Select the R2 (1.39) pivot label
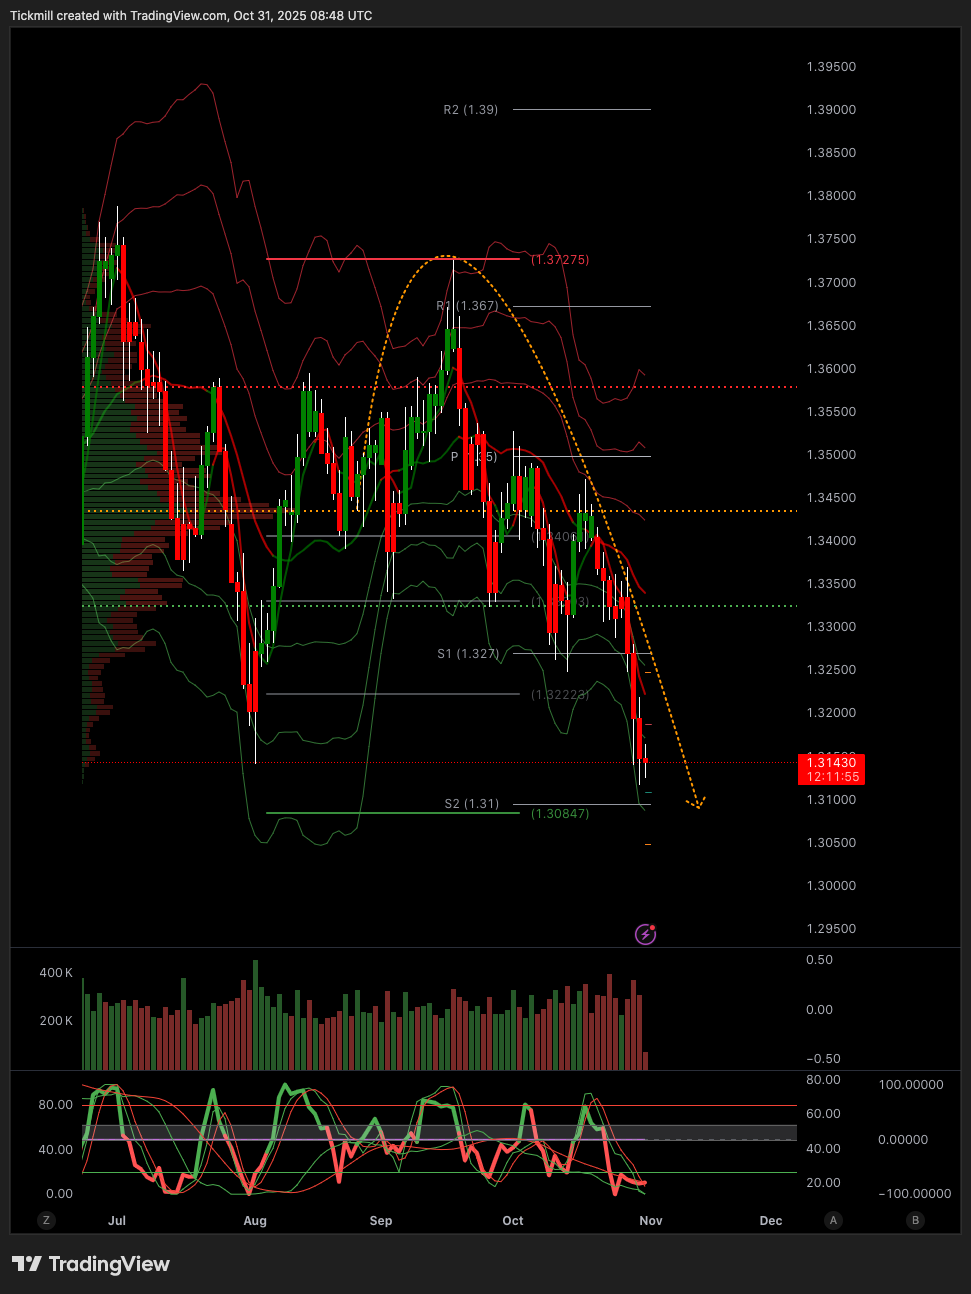The image size is (971, 1294). [471, 110]
